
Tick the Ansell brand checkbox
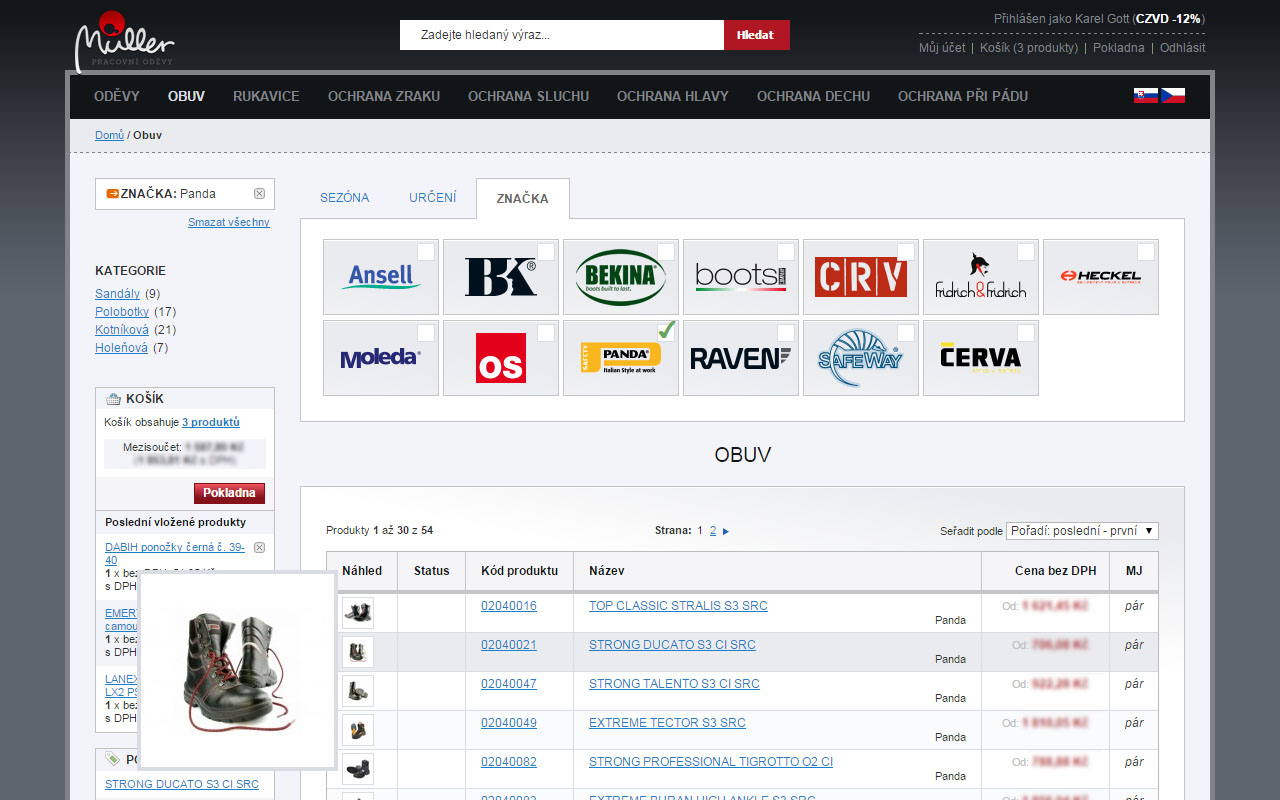pyautogui.click(x=426, y=252)
